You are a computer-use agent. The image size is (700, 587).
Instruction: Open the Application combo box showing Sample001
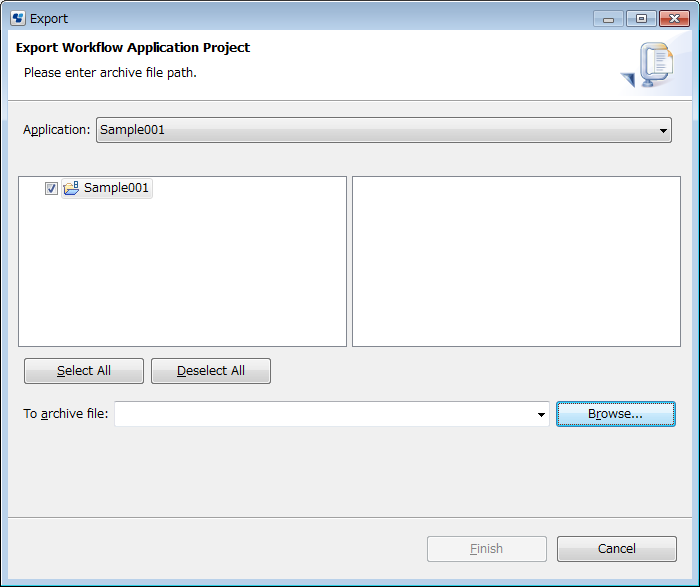tap(383, 130)
